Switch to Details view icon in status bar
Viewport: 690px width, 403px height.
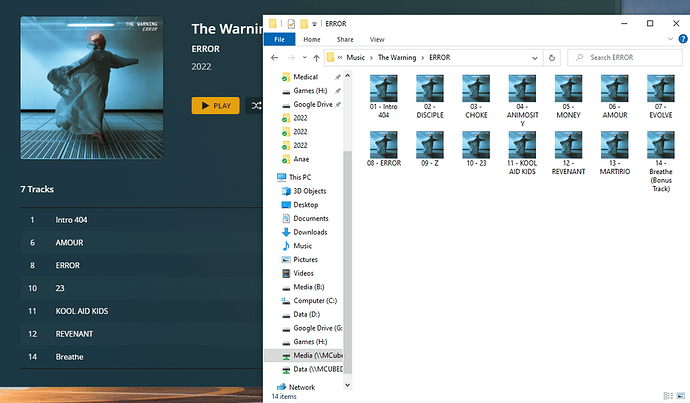[x=668, y=396]
